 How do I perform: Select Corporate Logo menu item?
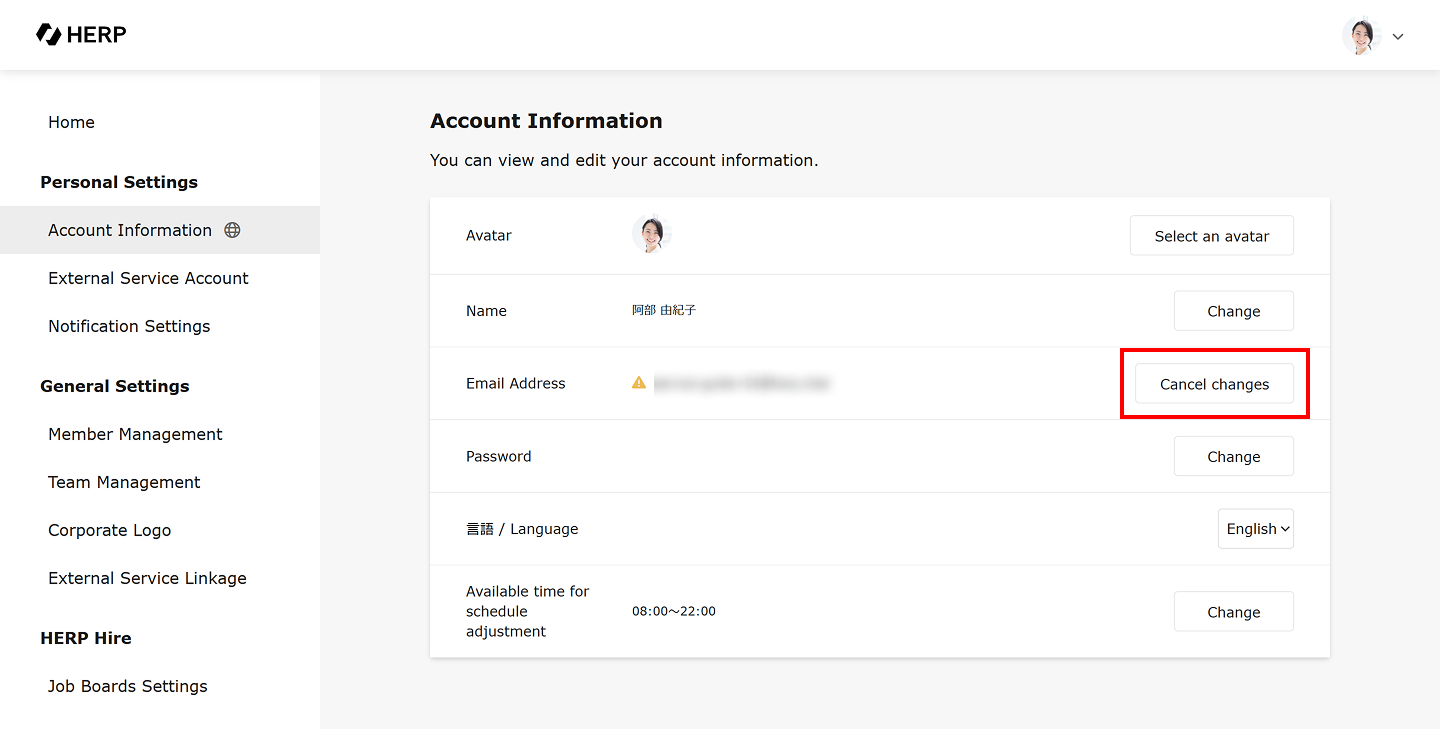click(x=109, y=530)
